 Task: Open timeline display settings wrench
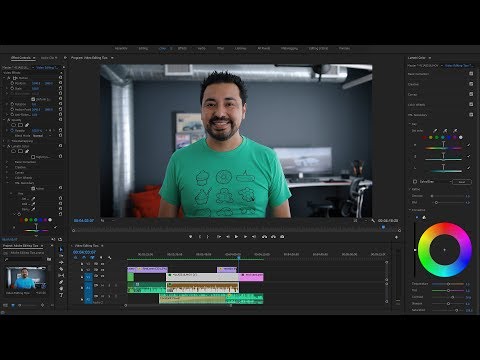110,258
